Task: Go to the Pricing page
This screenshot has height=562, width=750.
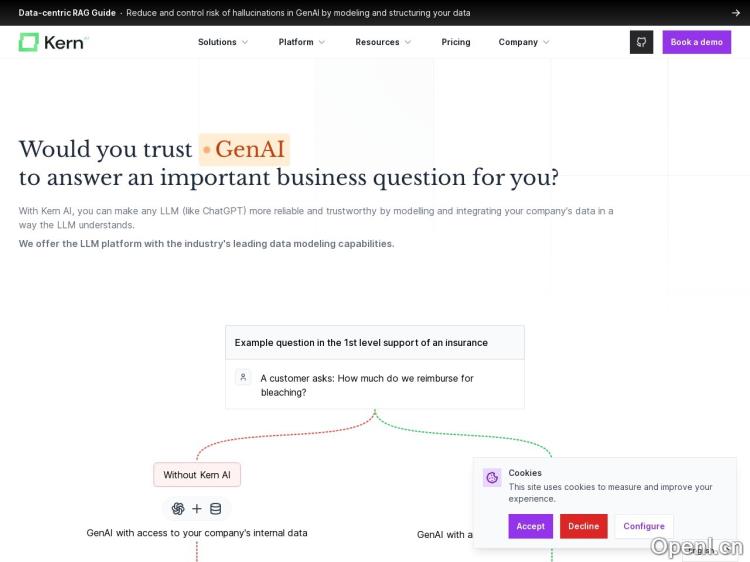Action: click(x=456, y=42)
